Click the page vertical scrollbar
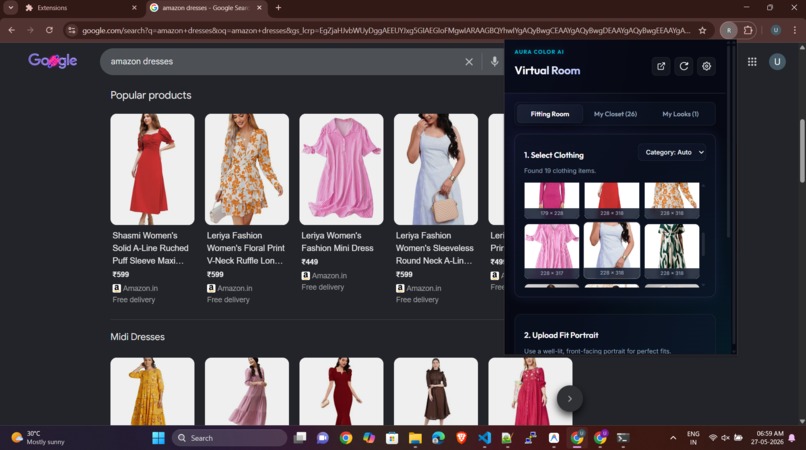Viewport: 806px width, 450px height. (802, 151)
